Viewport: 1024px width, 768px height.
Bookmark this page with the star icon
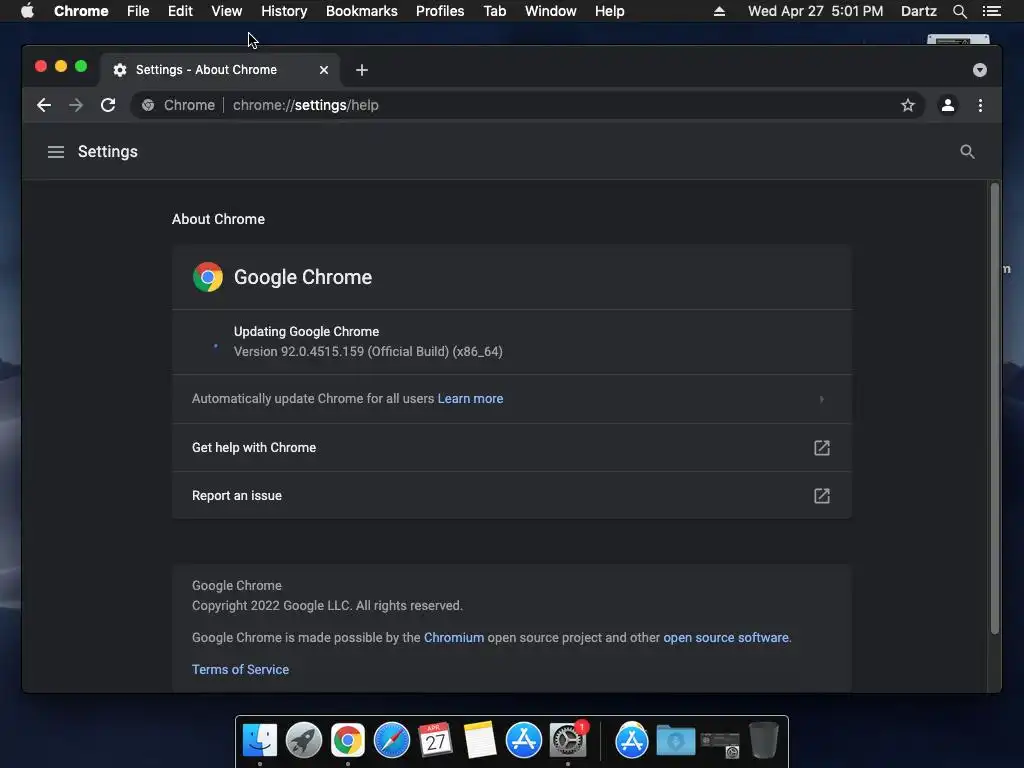coord(908,105)
